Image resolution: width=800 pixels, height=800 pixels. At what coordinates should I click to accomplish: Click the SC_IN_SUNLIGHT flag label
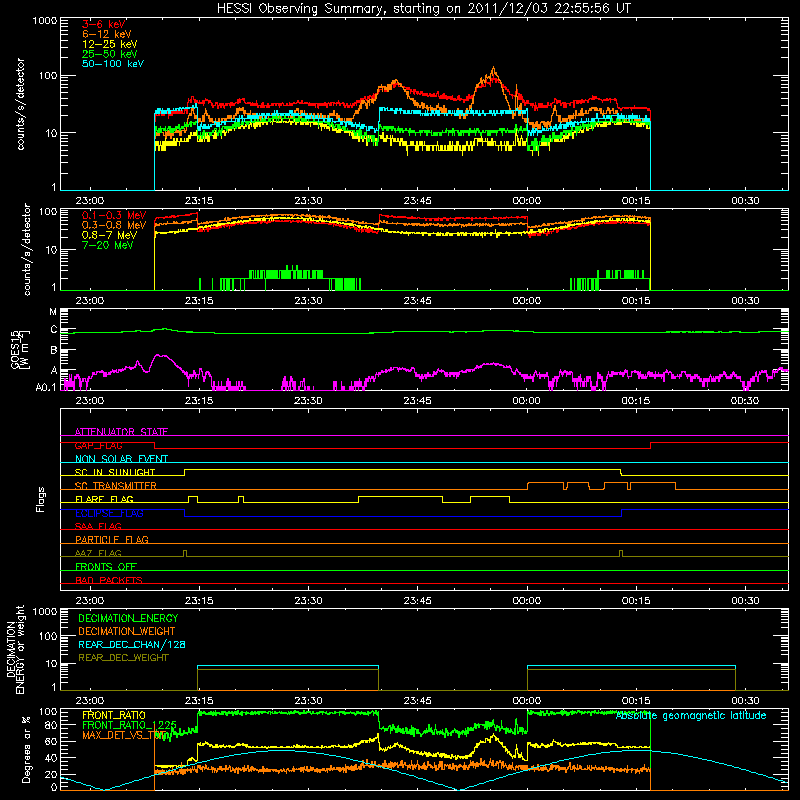[x=115, y=472]
